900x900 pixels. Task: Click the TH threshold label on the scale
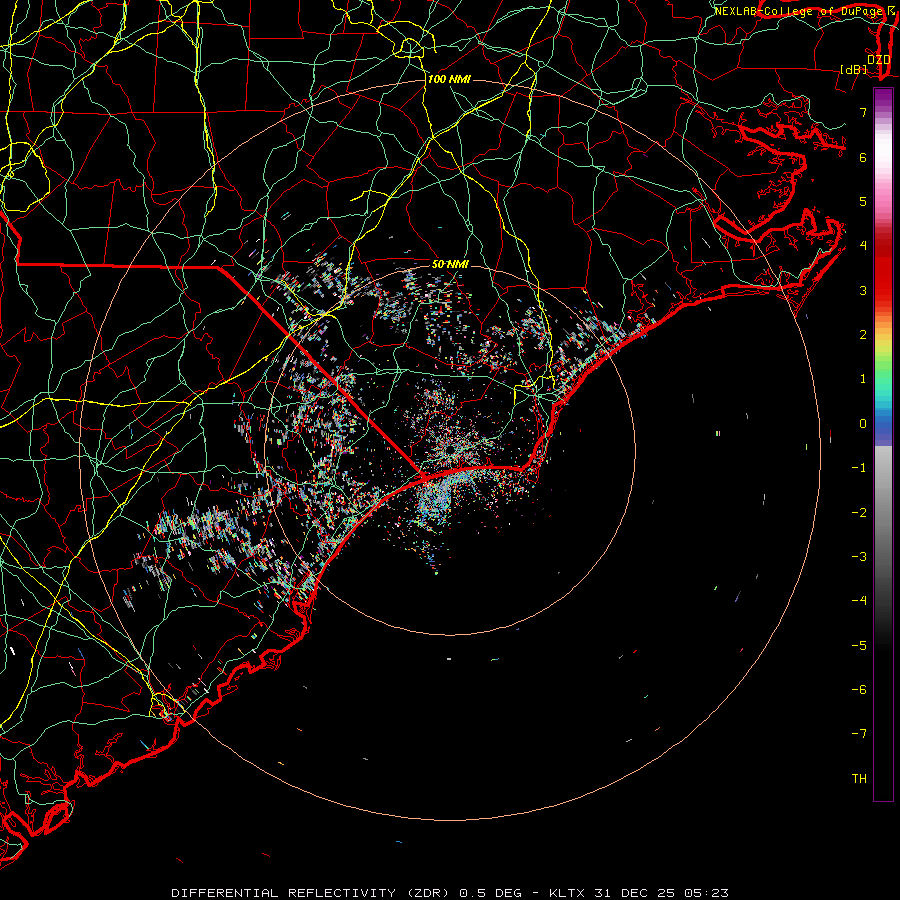[x=859, y=778]
